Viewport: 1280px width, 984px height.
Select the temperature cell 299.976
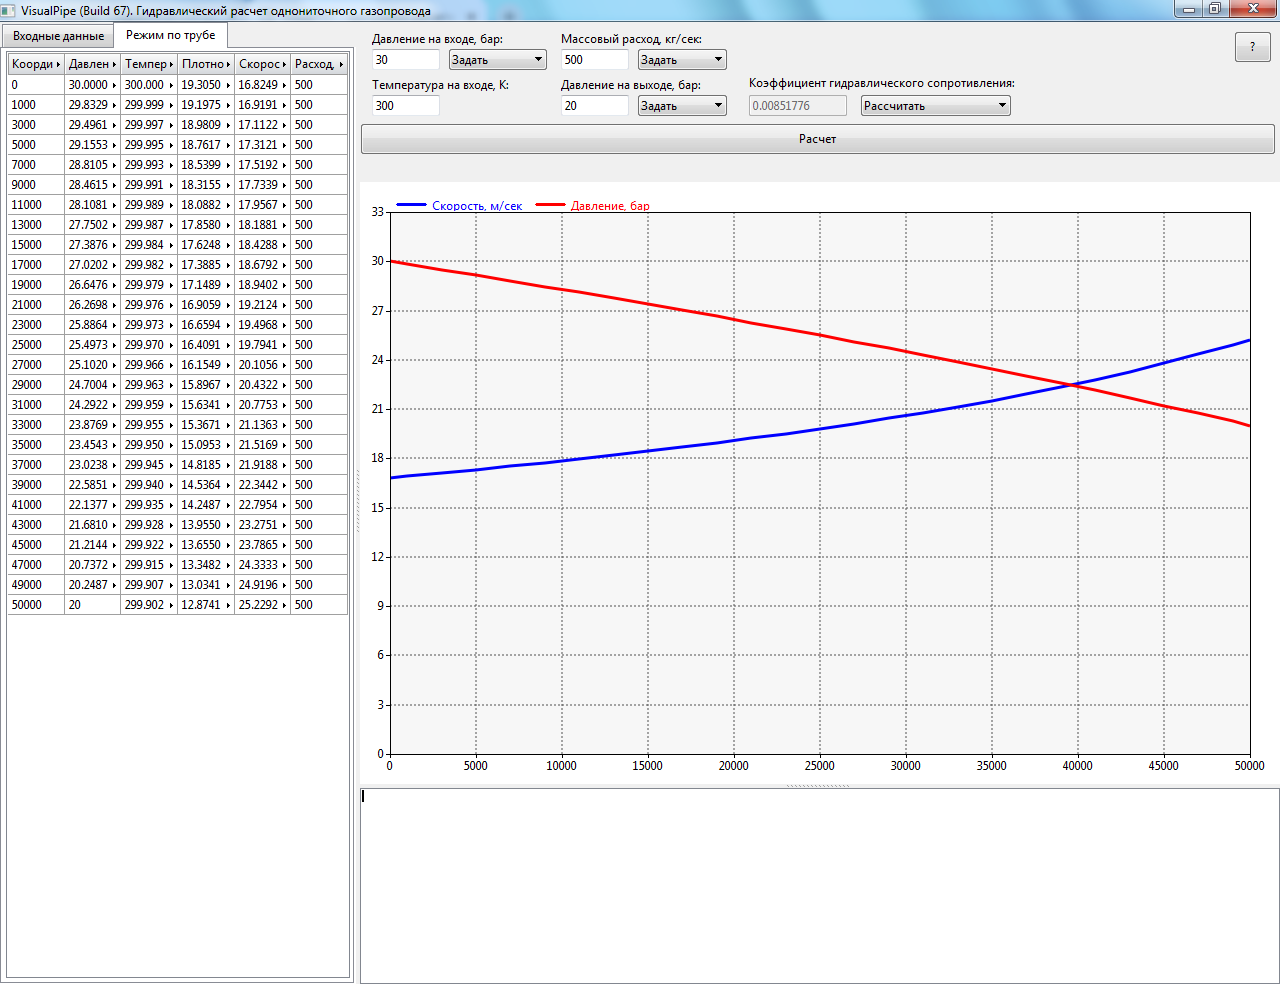click(149, 305)
